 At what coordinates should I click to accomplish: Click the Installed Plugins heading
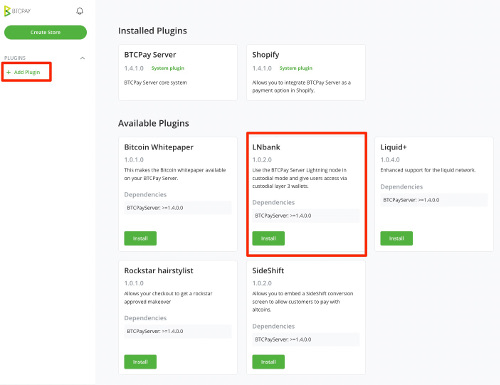[x=153, y=31]
